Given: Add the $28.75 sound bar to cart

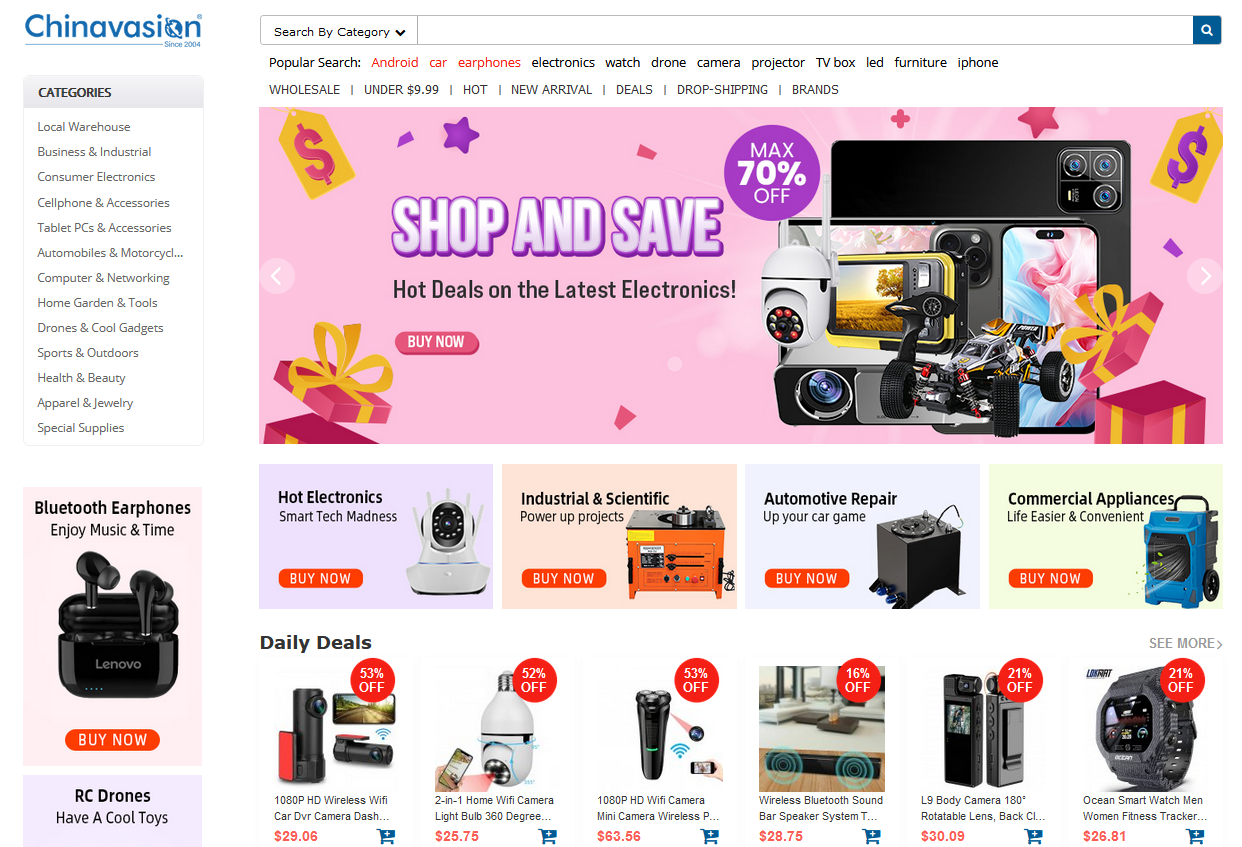Looking at the screenshot, I should [872, 836].
